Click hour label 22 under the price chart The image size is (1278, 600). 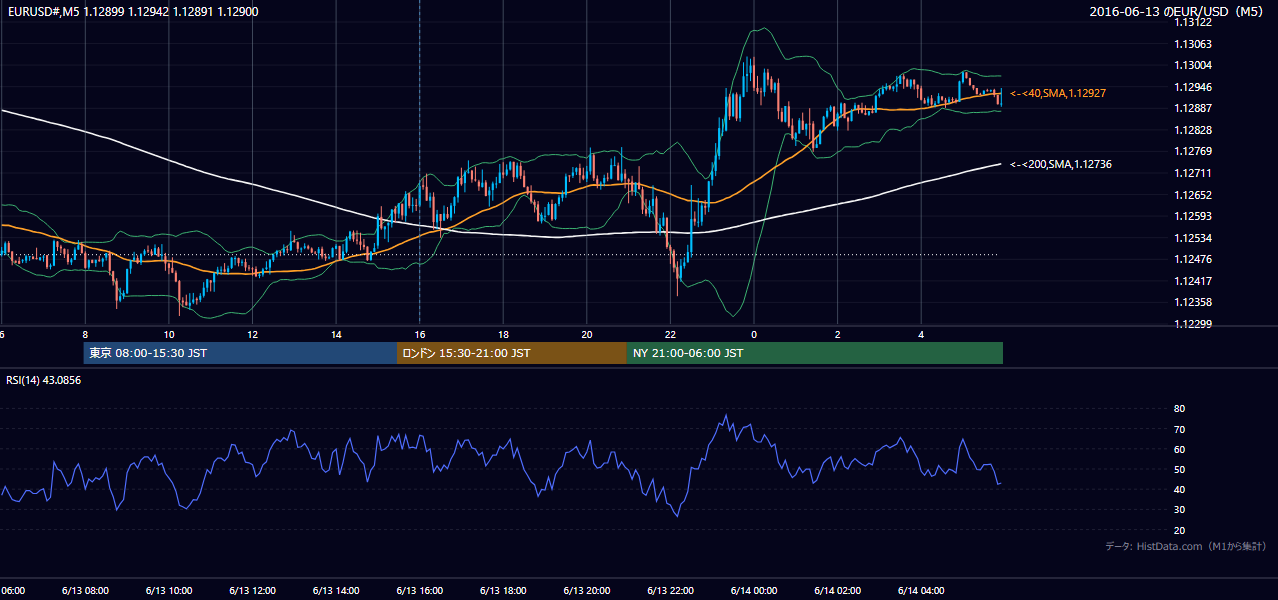pyautogui.click(x=670, y=335)
